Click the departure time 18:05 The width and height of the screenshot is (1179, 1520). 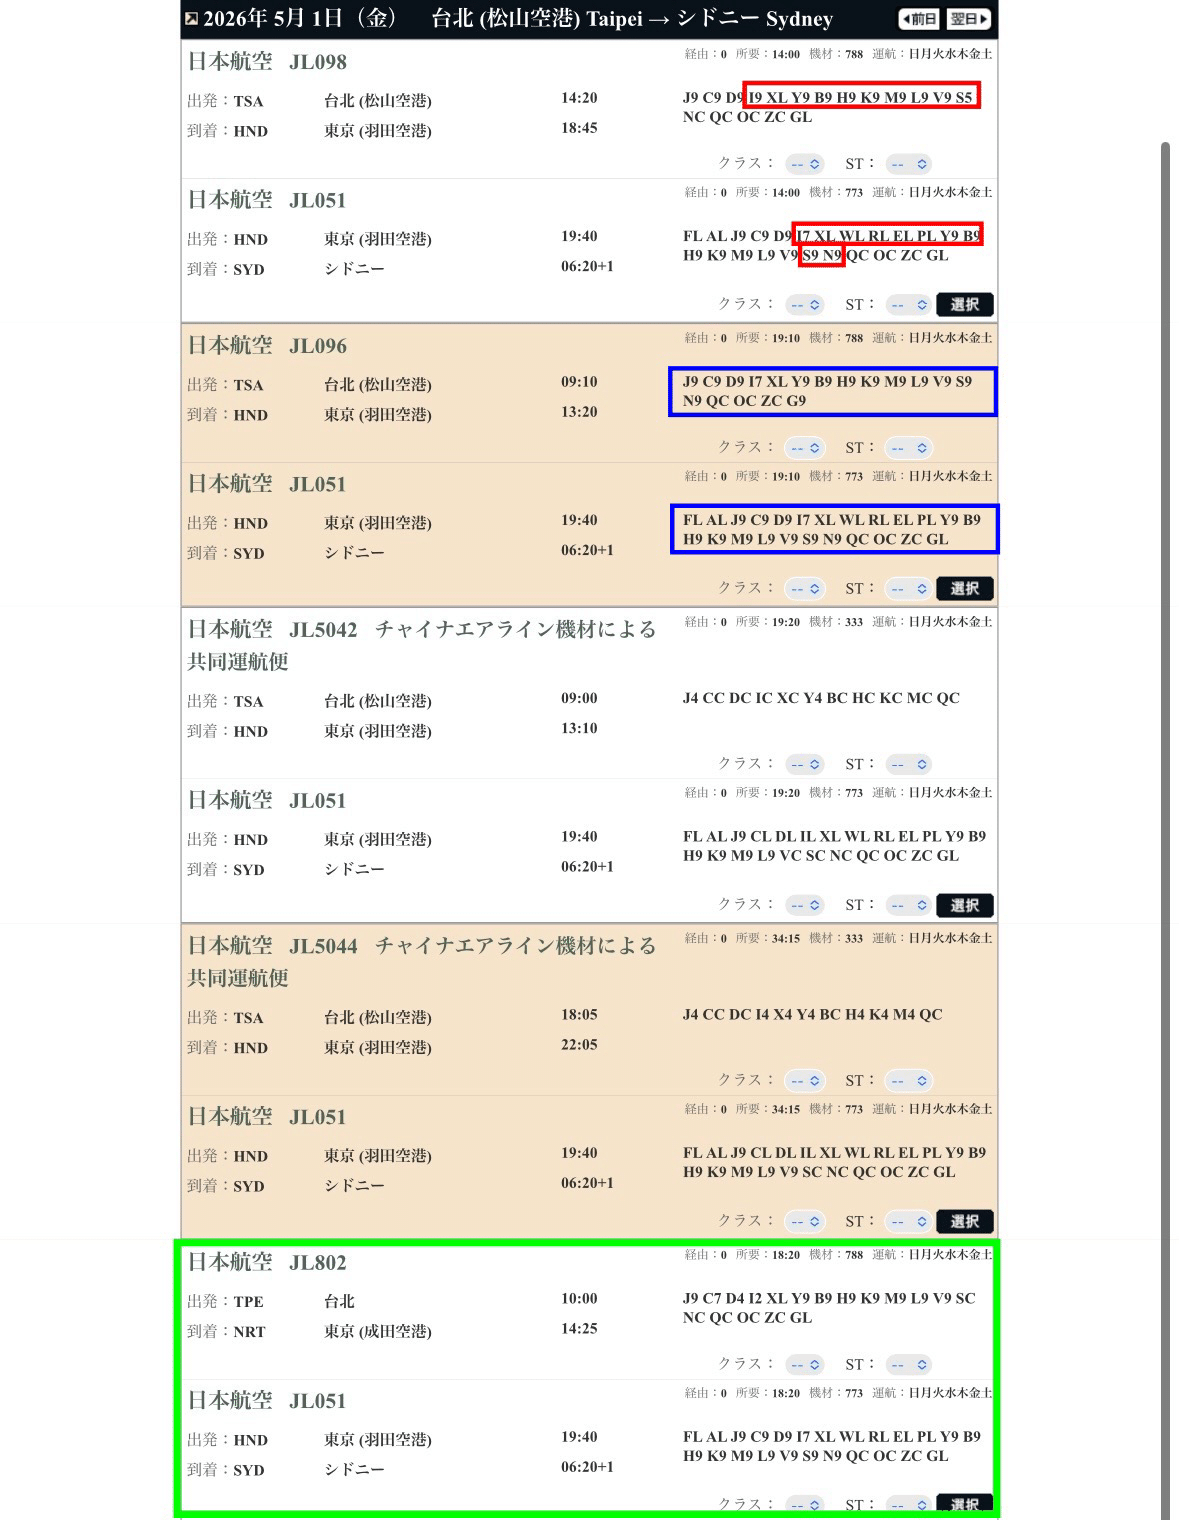(x=579, y=1014)
